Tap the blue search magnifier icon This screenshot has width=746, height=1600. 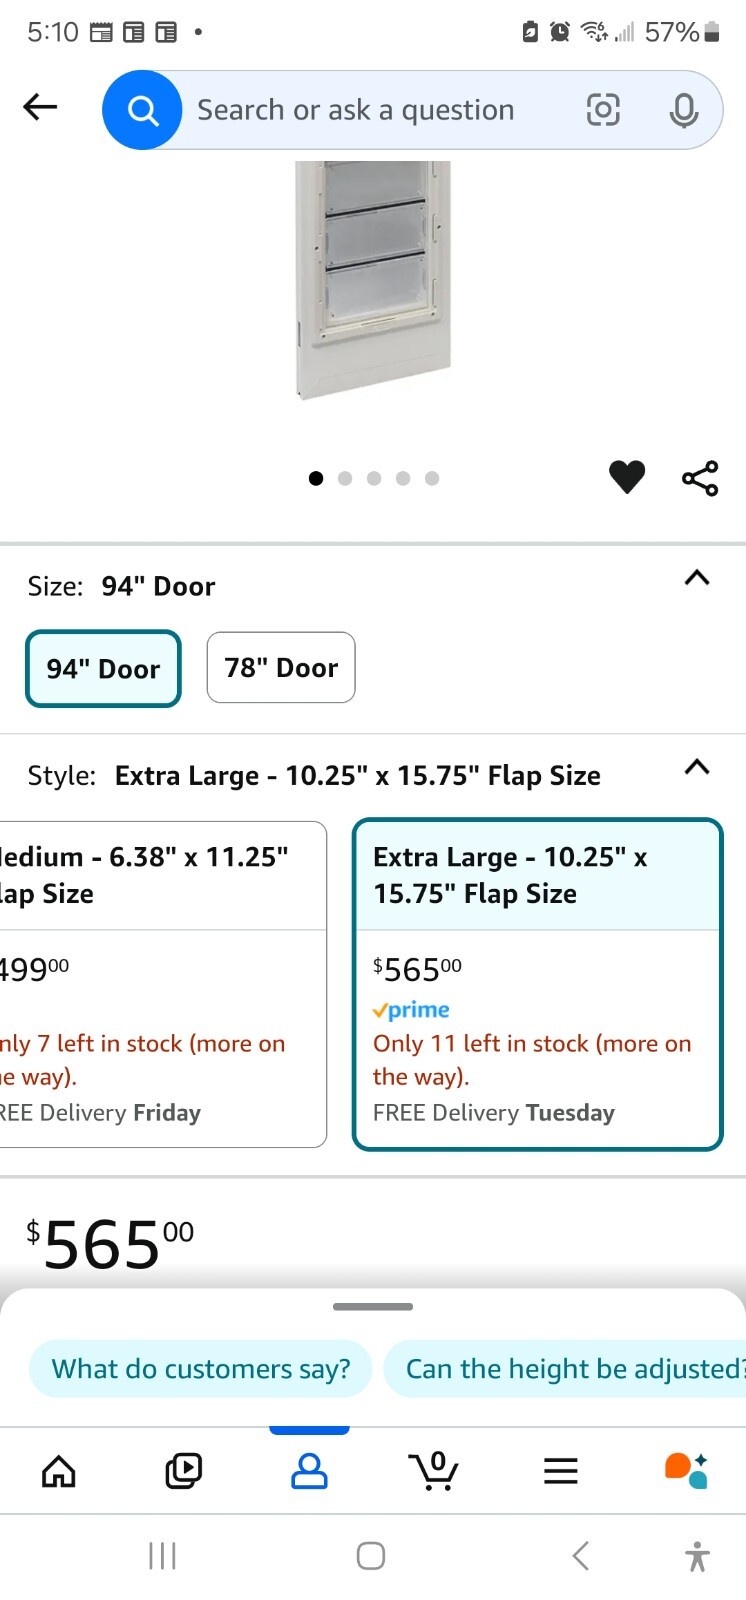tap(142, 110)
